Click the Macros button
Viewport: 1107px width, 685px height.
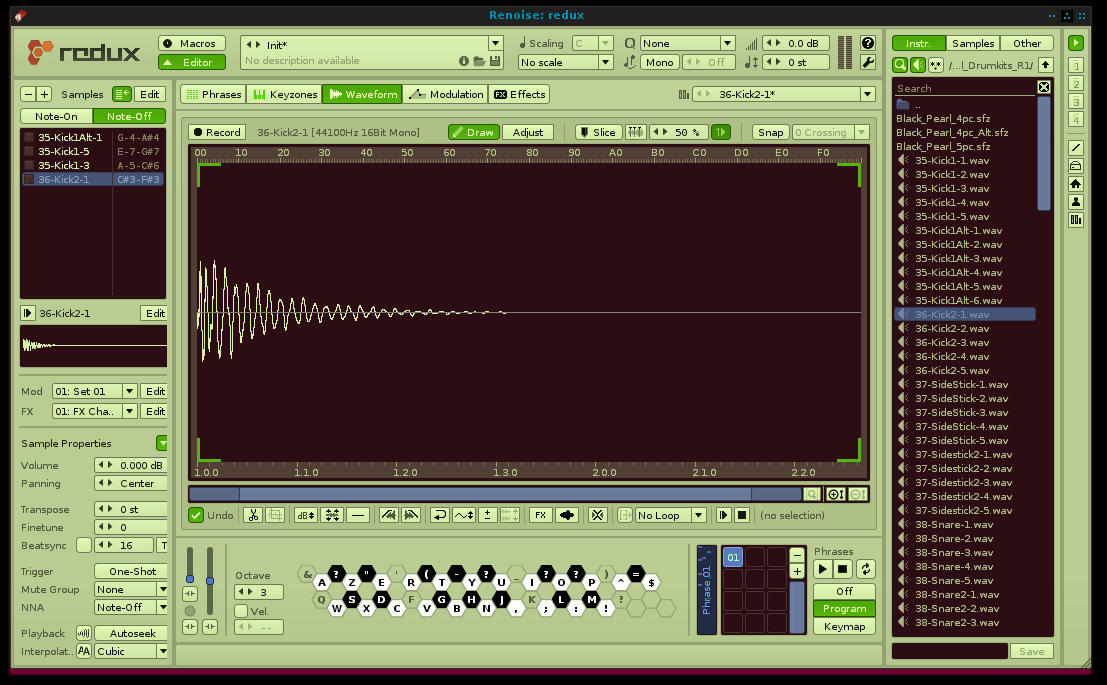pos(191,43)
